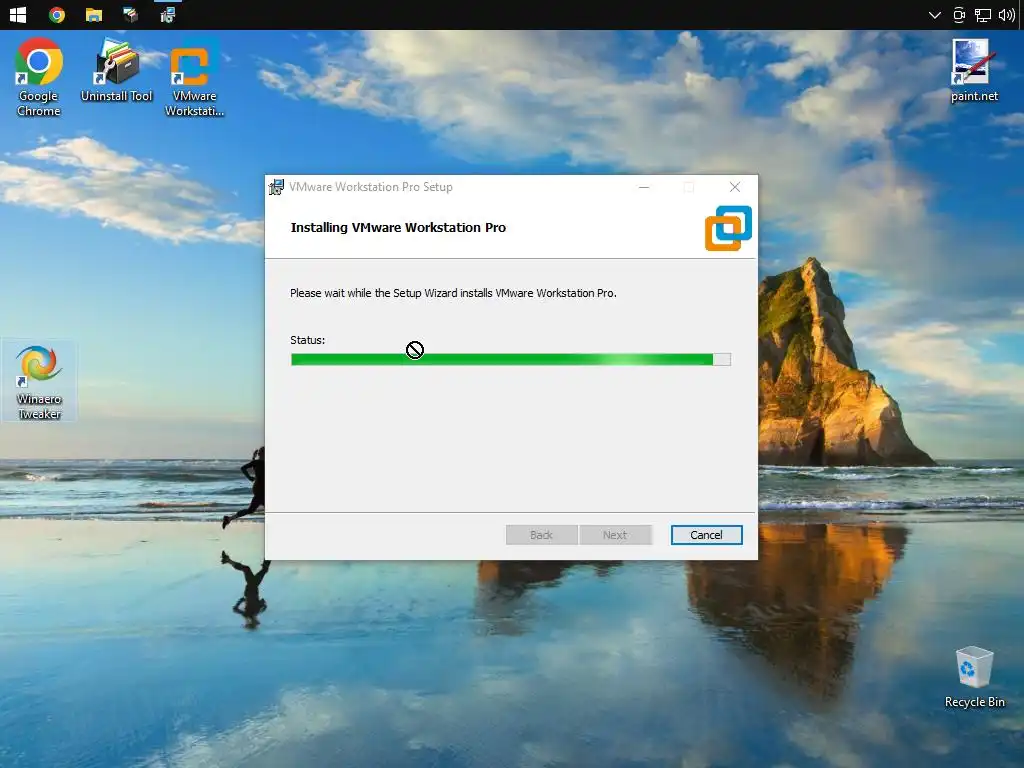Image resolution: width=1024 pixels, height=768 pixels.
Task: Open Uninstall Tool taskbar icon
Action: coord(131,14)
